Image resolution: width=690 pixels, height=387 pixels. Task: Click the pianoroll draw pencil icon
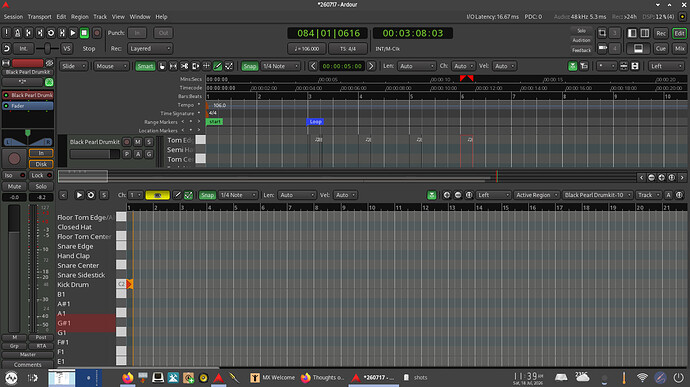(177, 195)
